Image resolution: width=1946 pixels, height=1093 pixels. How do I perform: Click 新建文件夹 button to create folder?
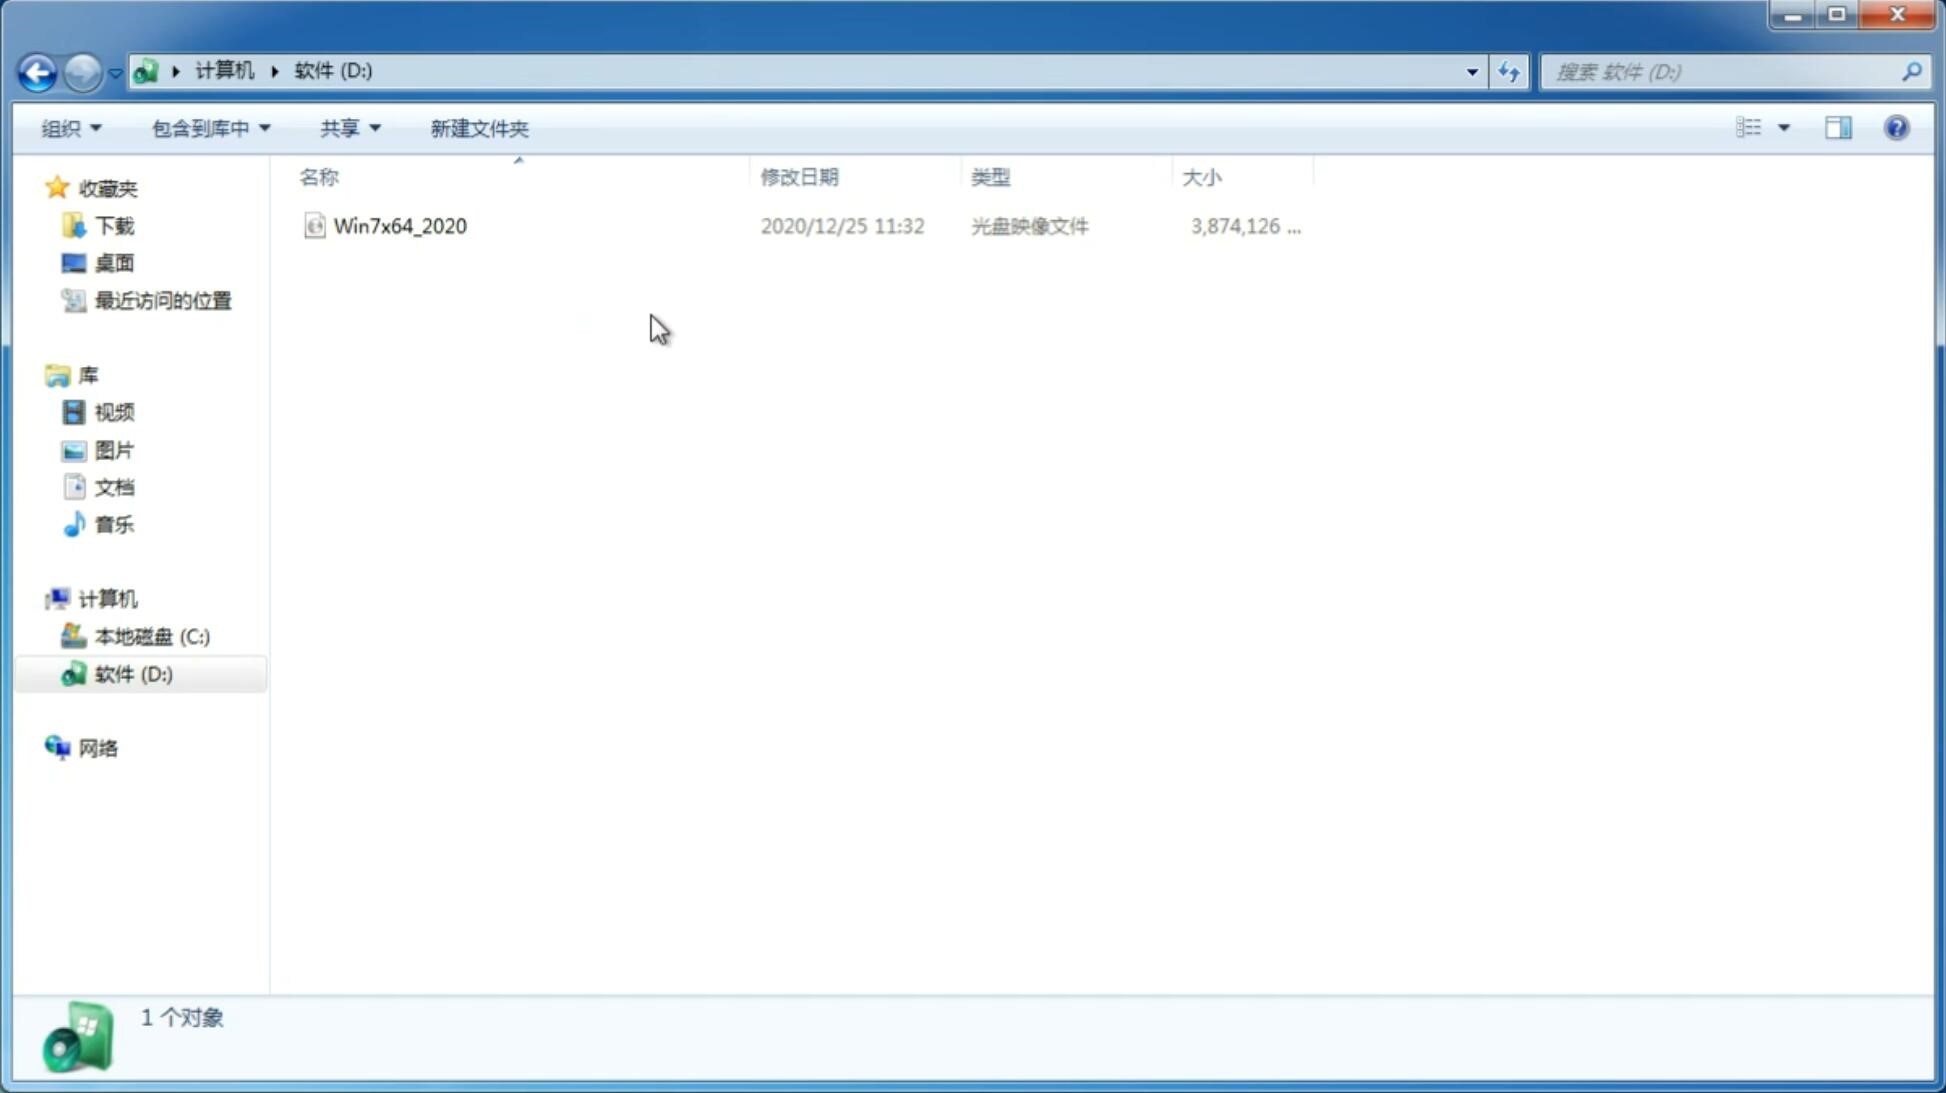[x=478, y=127]
